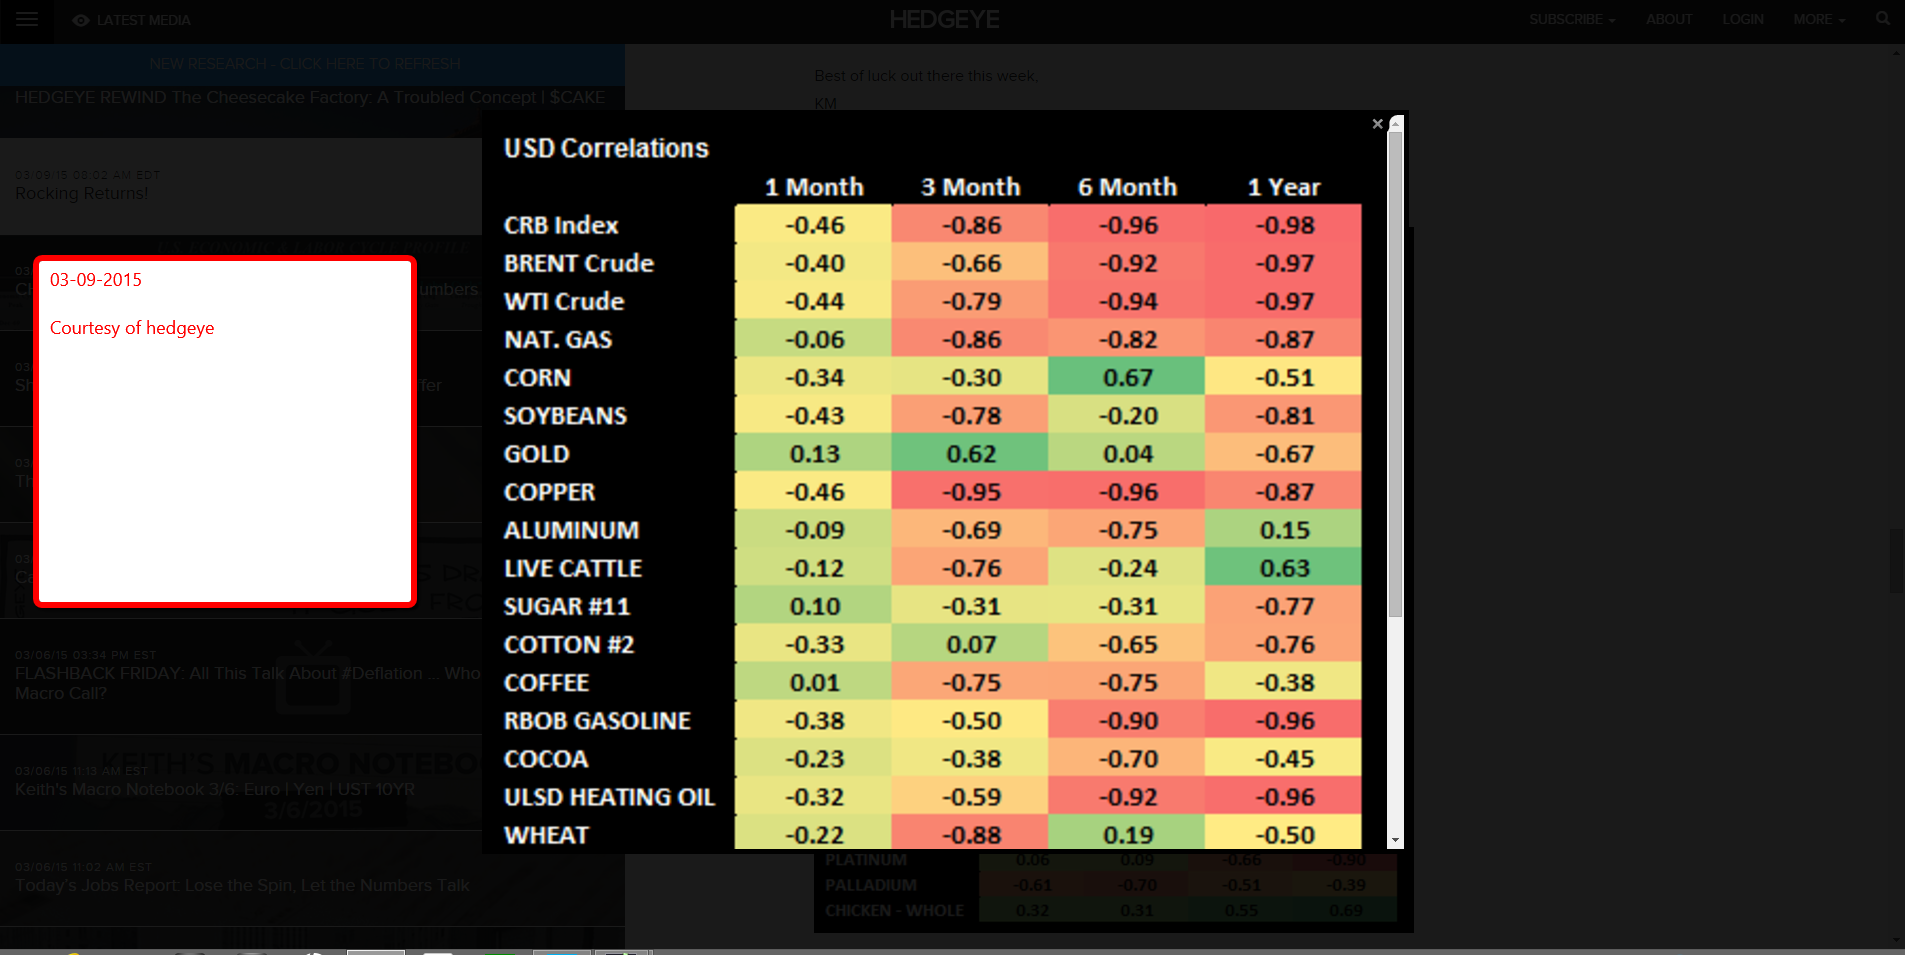The width and height of the screenshot is (1905, 955).
Task: Click the popup scrollbar up arrow
Action: pyautogui.click(x=1396, y=123)
